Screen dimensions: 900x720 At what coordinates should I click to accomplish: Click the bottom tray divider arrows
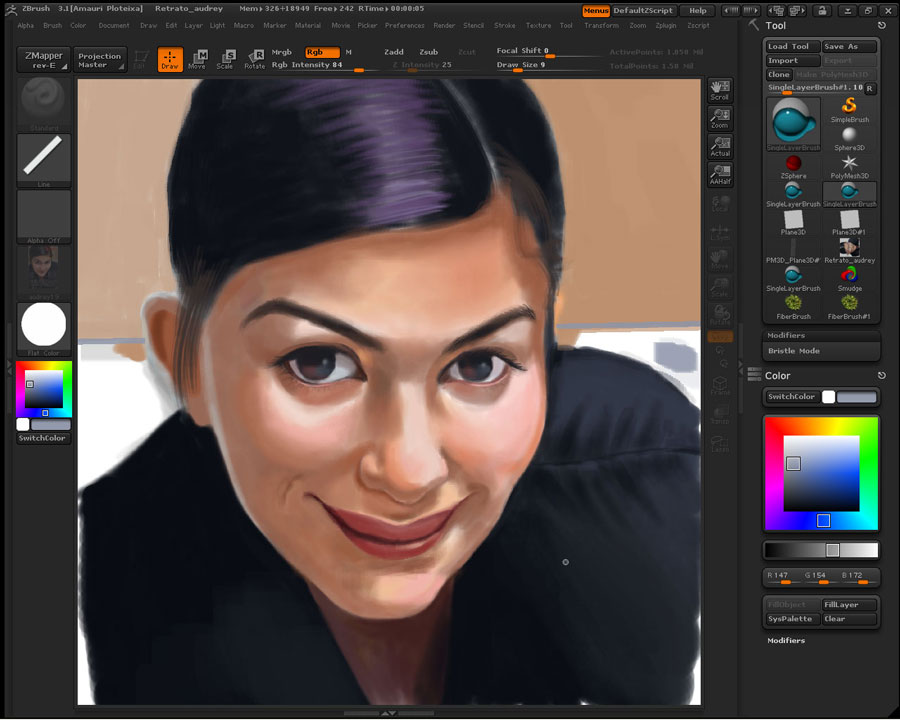tap(389, 713)
